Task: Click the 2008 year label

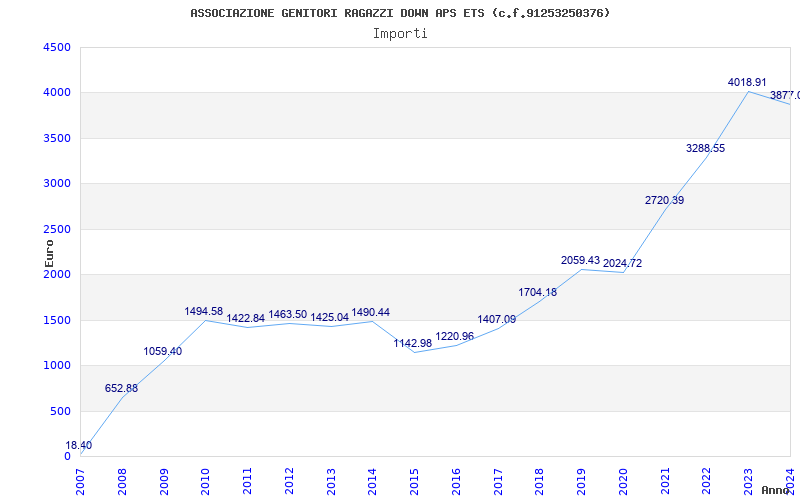Action: (122, 482)
